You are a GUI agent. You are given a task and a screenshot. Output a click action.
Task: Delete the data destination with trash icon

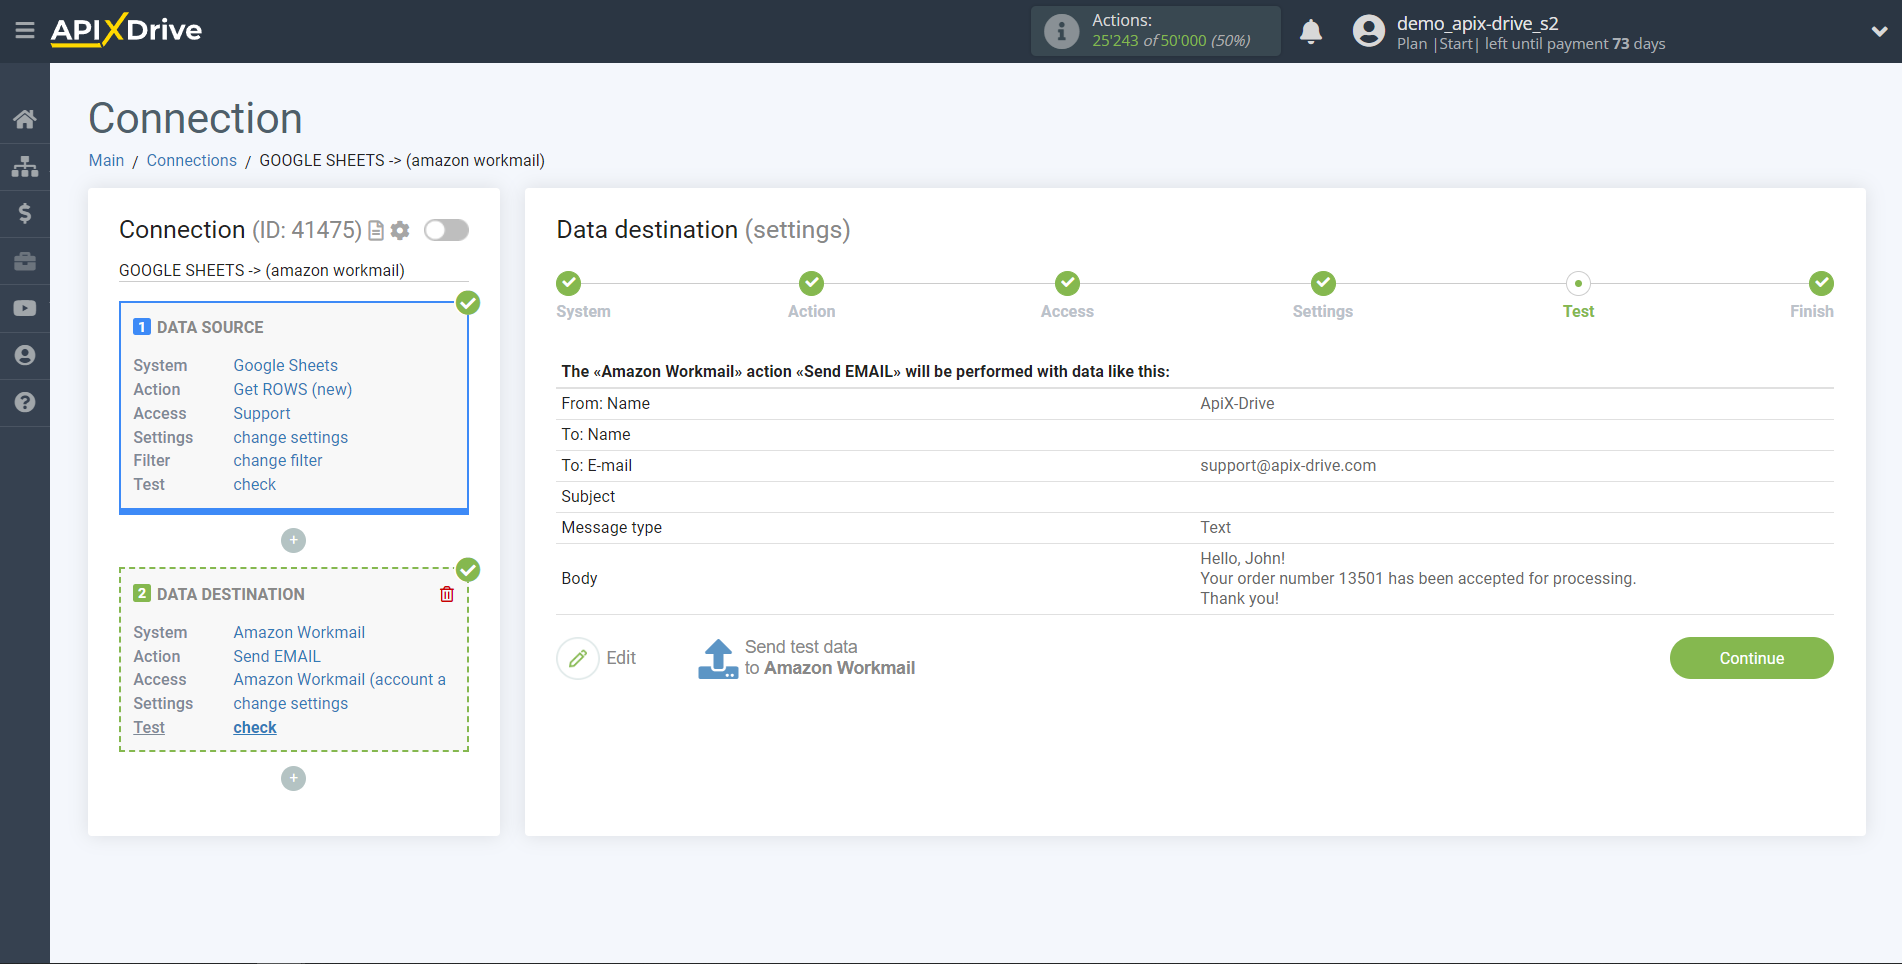pos(447,594)
